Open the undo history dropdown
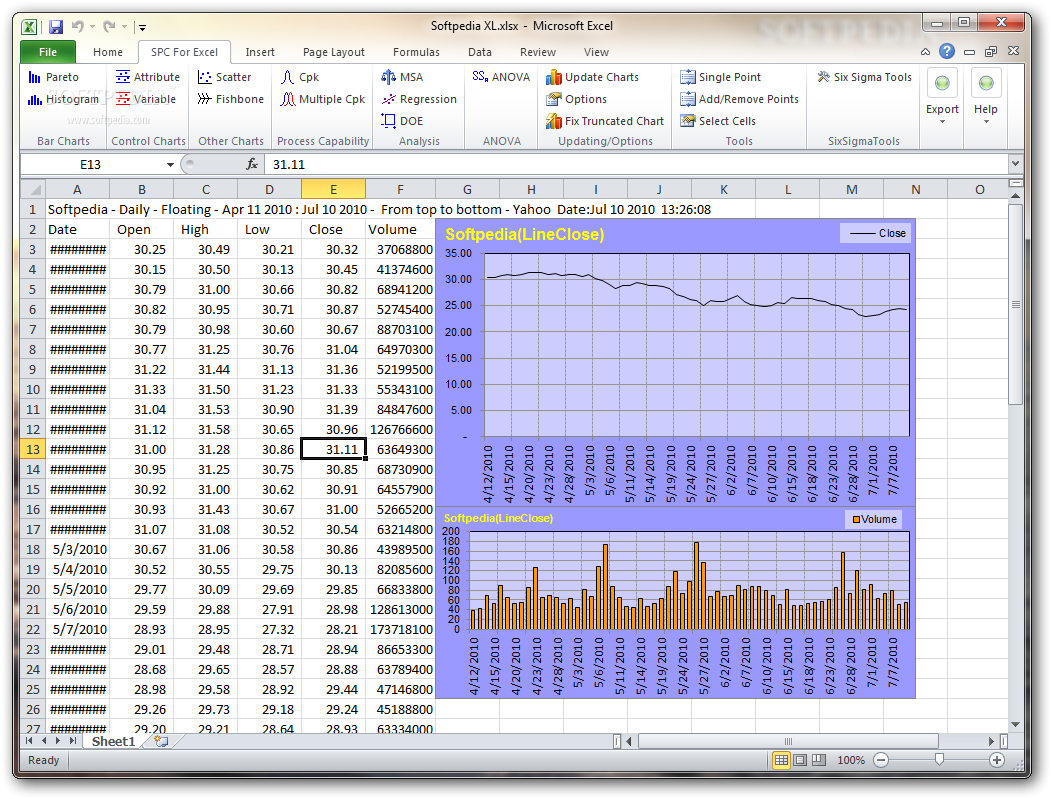Screen dimensions: 1052x799 [92, 27]
